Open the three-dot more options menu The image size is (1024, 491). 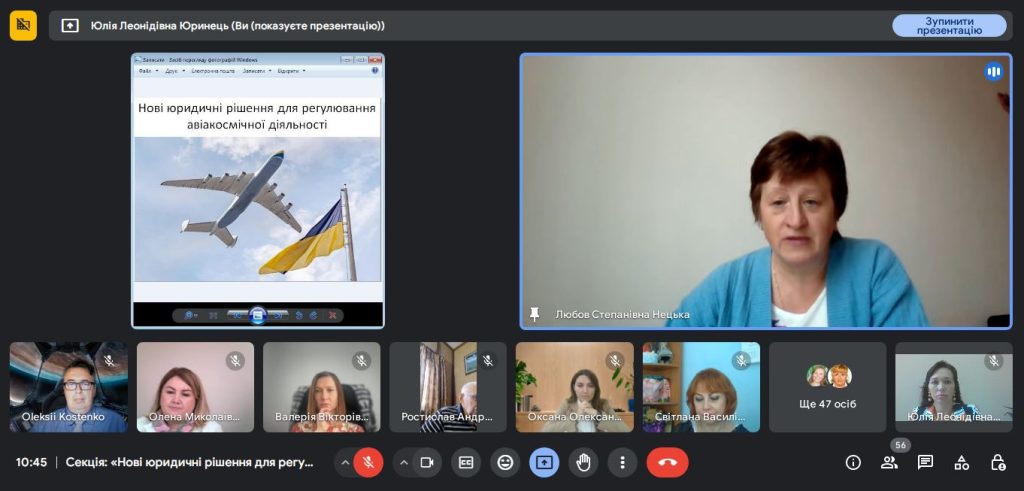[x=622, y=462]
